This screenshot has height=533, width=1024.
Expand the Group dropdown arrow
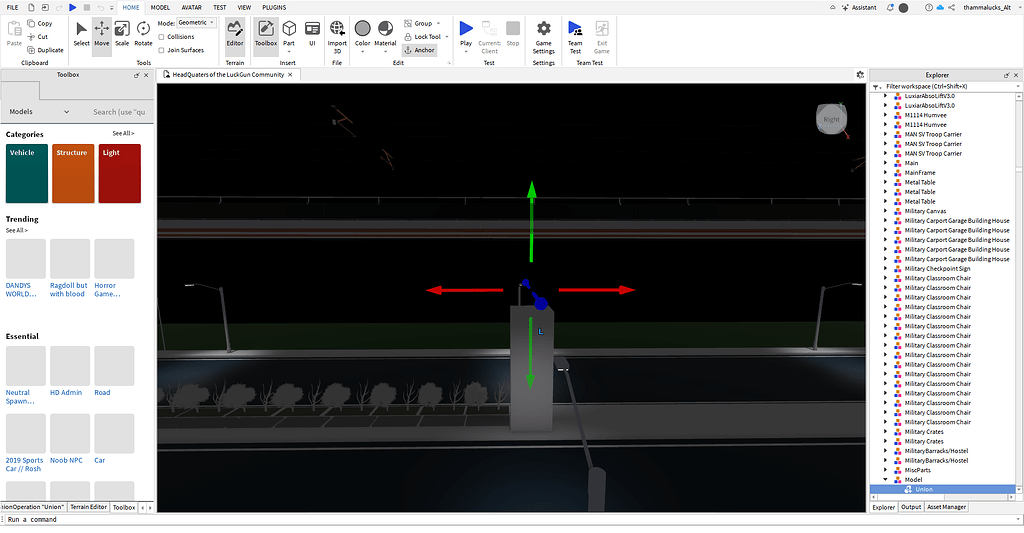pyautogui.click(x=438, y=24)
